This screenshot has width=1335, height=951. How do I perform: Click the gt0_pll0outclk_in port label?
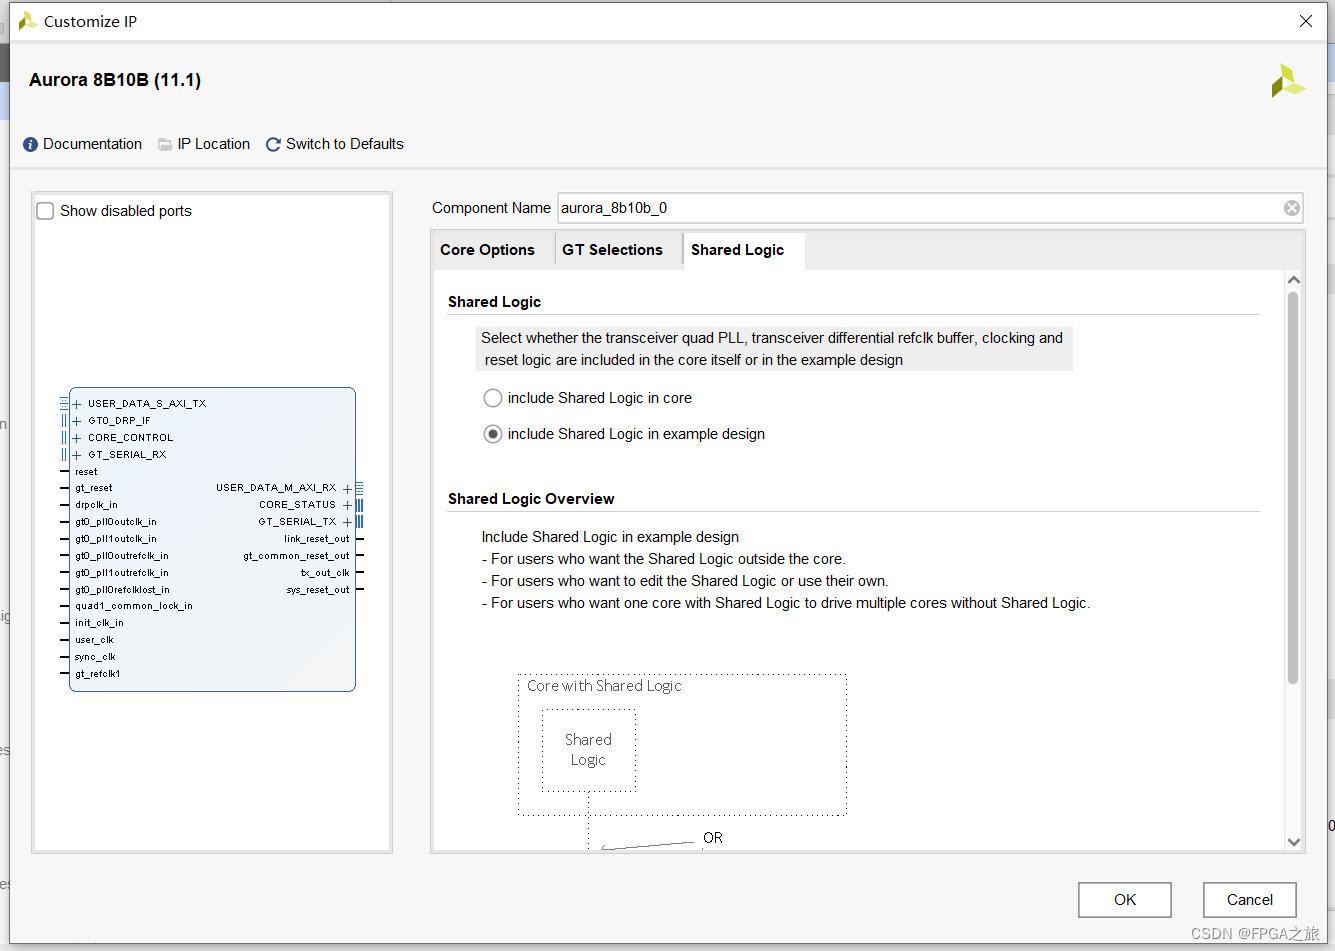coord(116,522)
